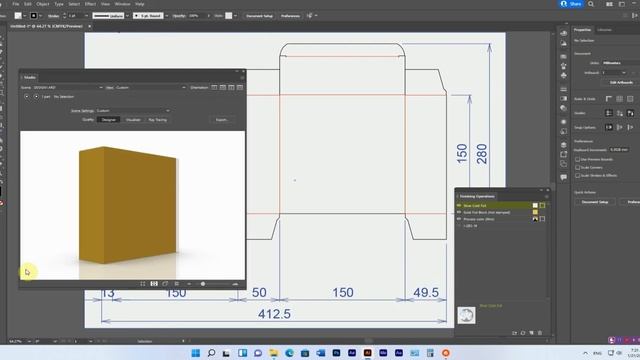
Task: Click Preferences in the control bar
Action: pyautogui.click(x=290, y=16)
